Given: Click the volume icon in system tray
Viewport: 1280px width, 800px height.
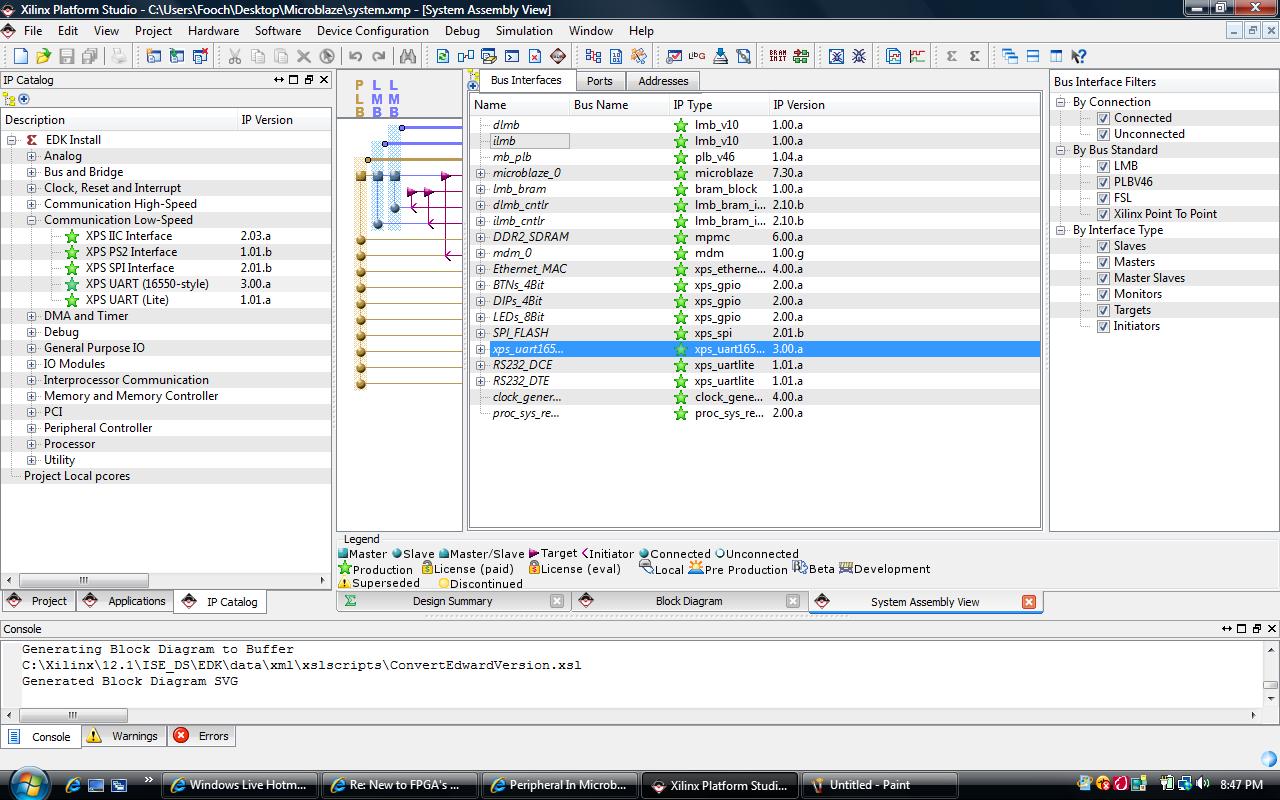Looking at the screenshot, I should [x=1204, y=784].
